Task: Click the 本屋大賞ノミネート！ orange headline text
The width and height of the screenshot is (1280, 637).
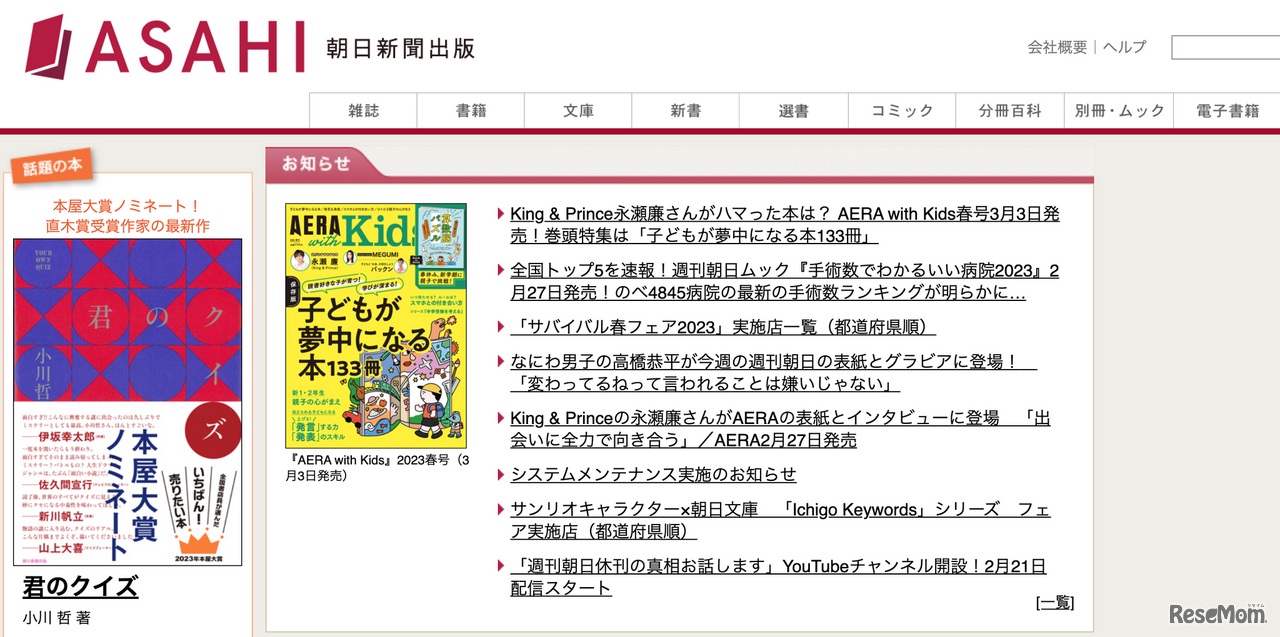Action: pyautogui.click(x=128, y=205)
